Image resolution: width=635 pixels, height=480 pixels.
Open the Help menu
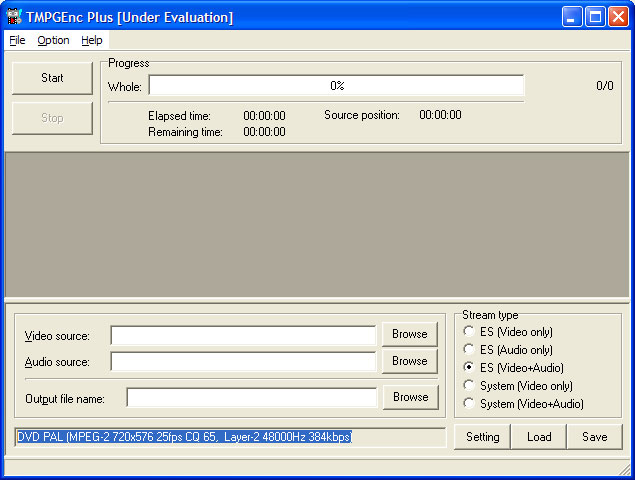pos(92,40)
